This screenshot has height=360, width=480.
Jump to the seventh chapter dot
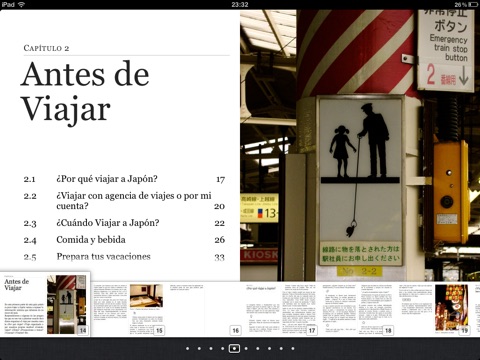[258, 348]
